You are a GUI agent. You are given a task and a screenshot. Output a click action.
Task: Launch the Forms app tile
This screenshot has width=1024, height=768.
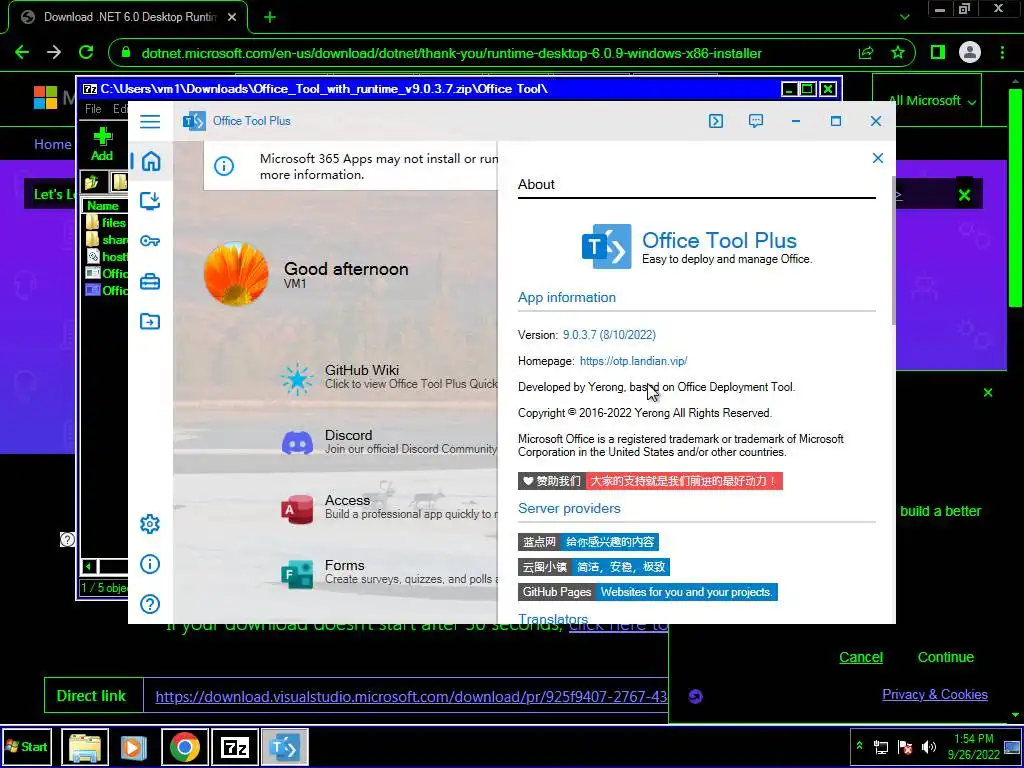pos(389,573)
